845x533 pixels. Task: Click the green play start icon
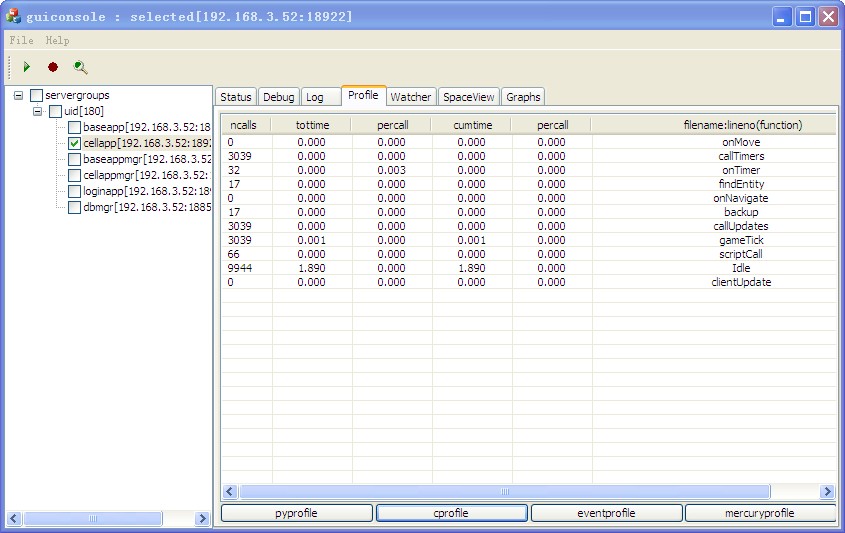click(x=27, y=67)
